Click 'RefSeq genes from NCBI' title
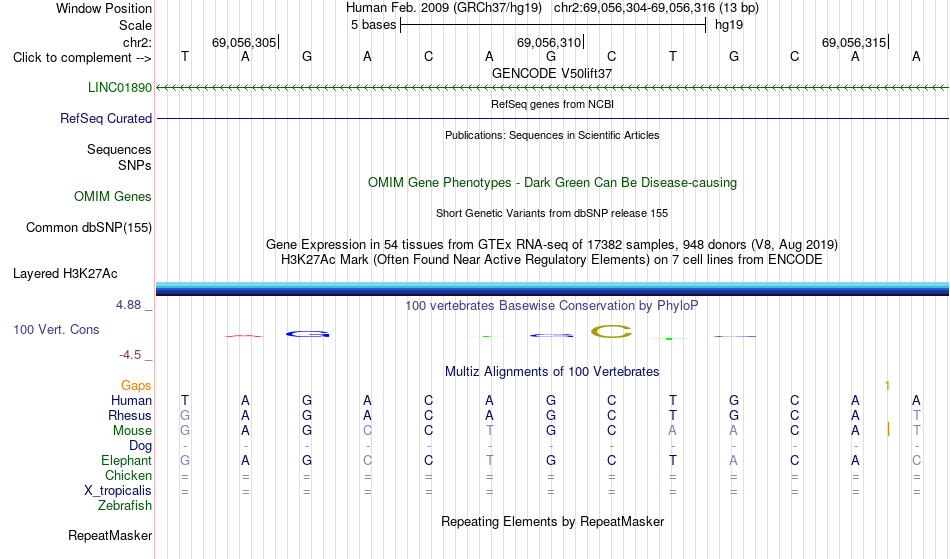Screen dimensions: 950x559 coord(552,104)
